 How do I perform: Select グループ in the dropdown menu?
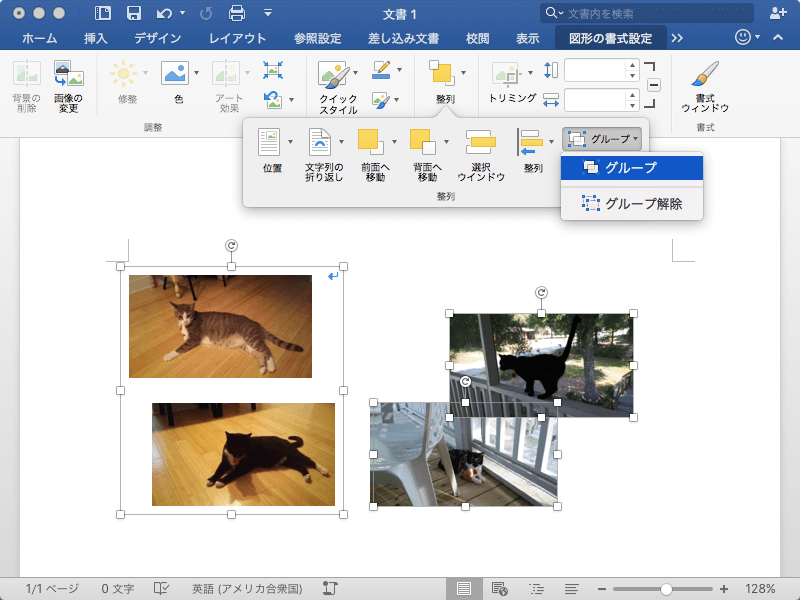(632, 168)
